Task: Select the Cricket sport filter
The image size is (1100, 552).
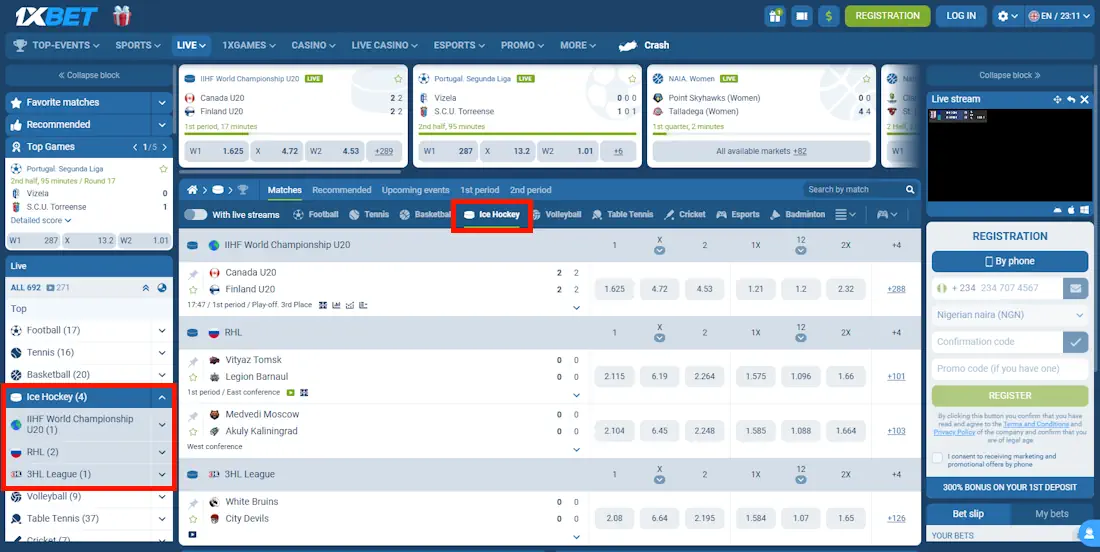Action: click(685, 215)
